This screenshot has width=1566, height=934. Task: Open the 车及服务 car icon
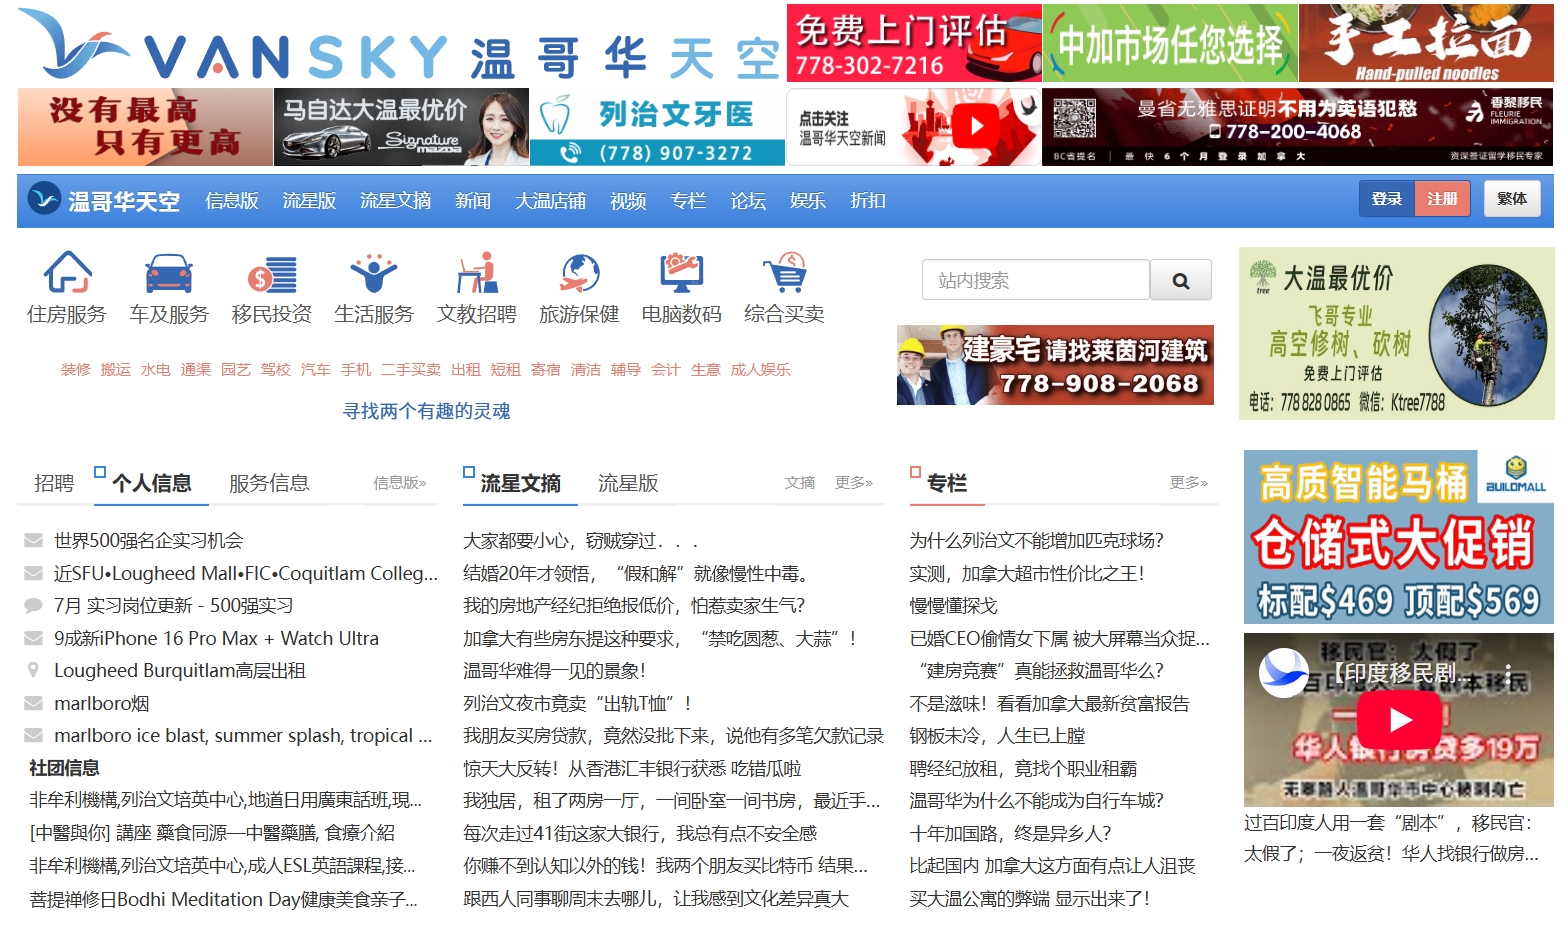pos(169,272)
